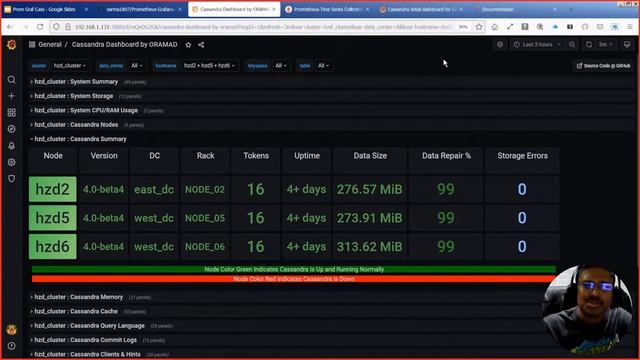640x360 pixels.
Task: Click the browser back arrow
Action: coord(10,27)
